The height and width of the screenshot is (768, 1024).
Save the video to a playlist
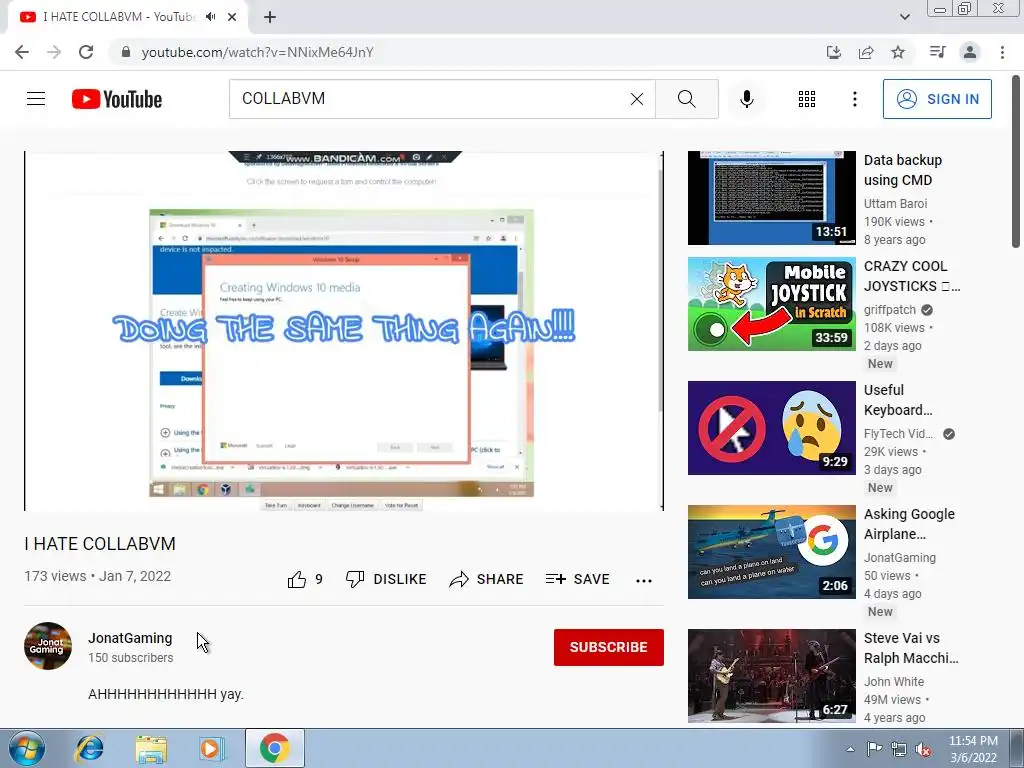[x=578, y=579]
